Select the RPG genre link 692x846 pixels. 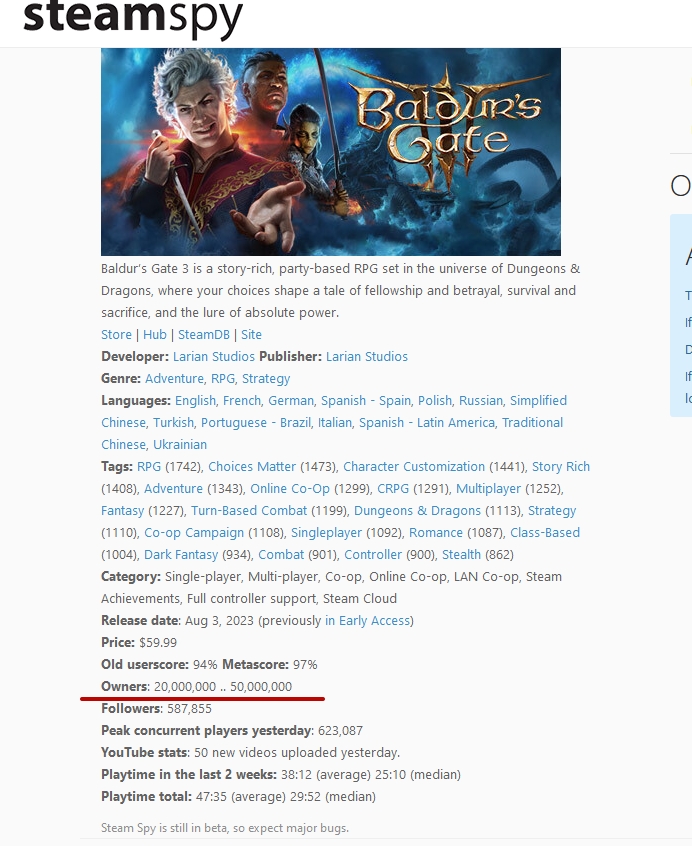point(223,379)
